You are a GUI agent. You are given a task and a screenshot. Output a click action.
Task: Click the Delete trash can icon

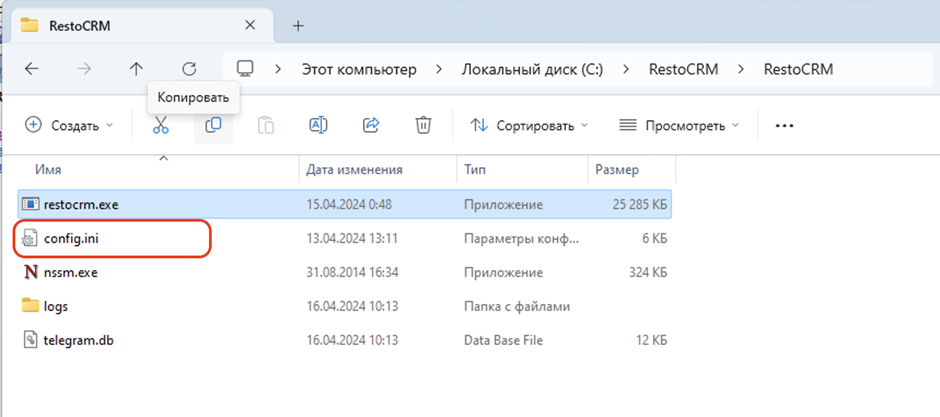pos(423,125)
